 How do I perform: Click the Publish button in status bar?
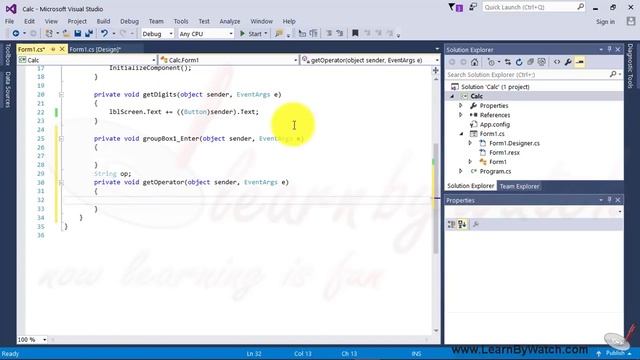click(614, 353)
